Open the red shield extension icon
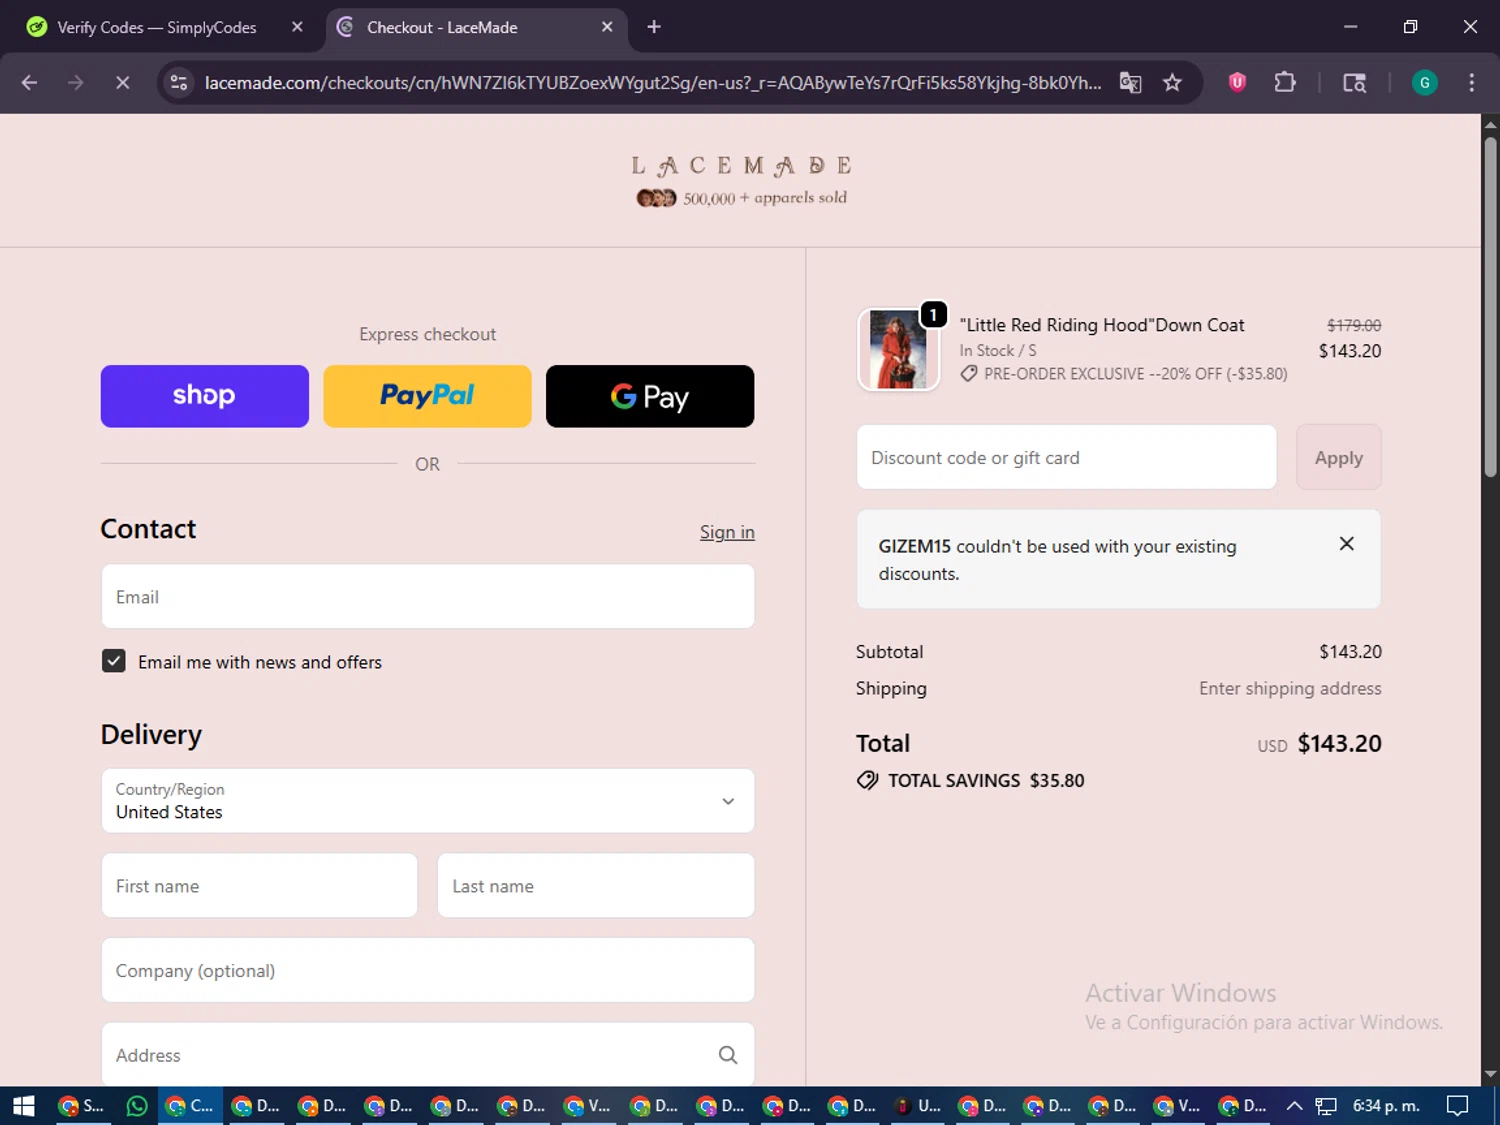1500x1125 pixels. (x=1237, y=83)
